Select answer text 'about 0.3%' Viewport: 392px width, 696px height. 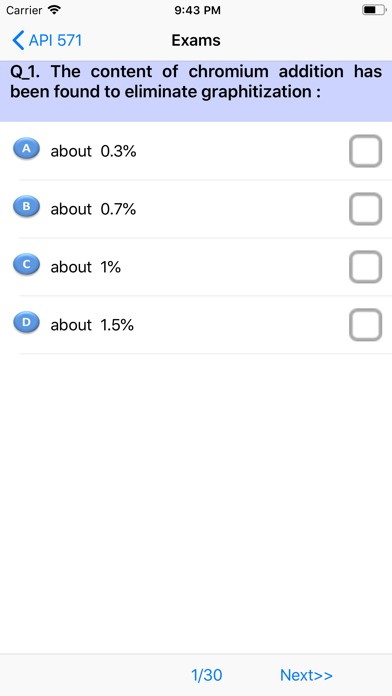tap(93, 151)
